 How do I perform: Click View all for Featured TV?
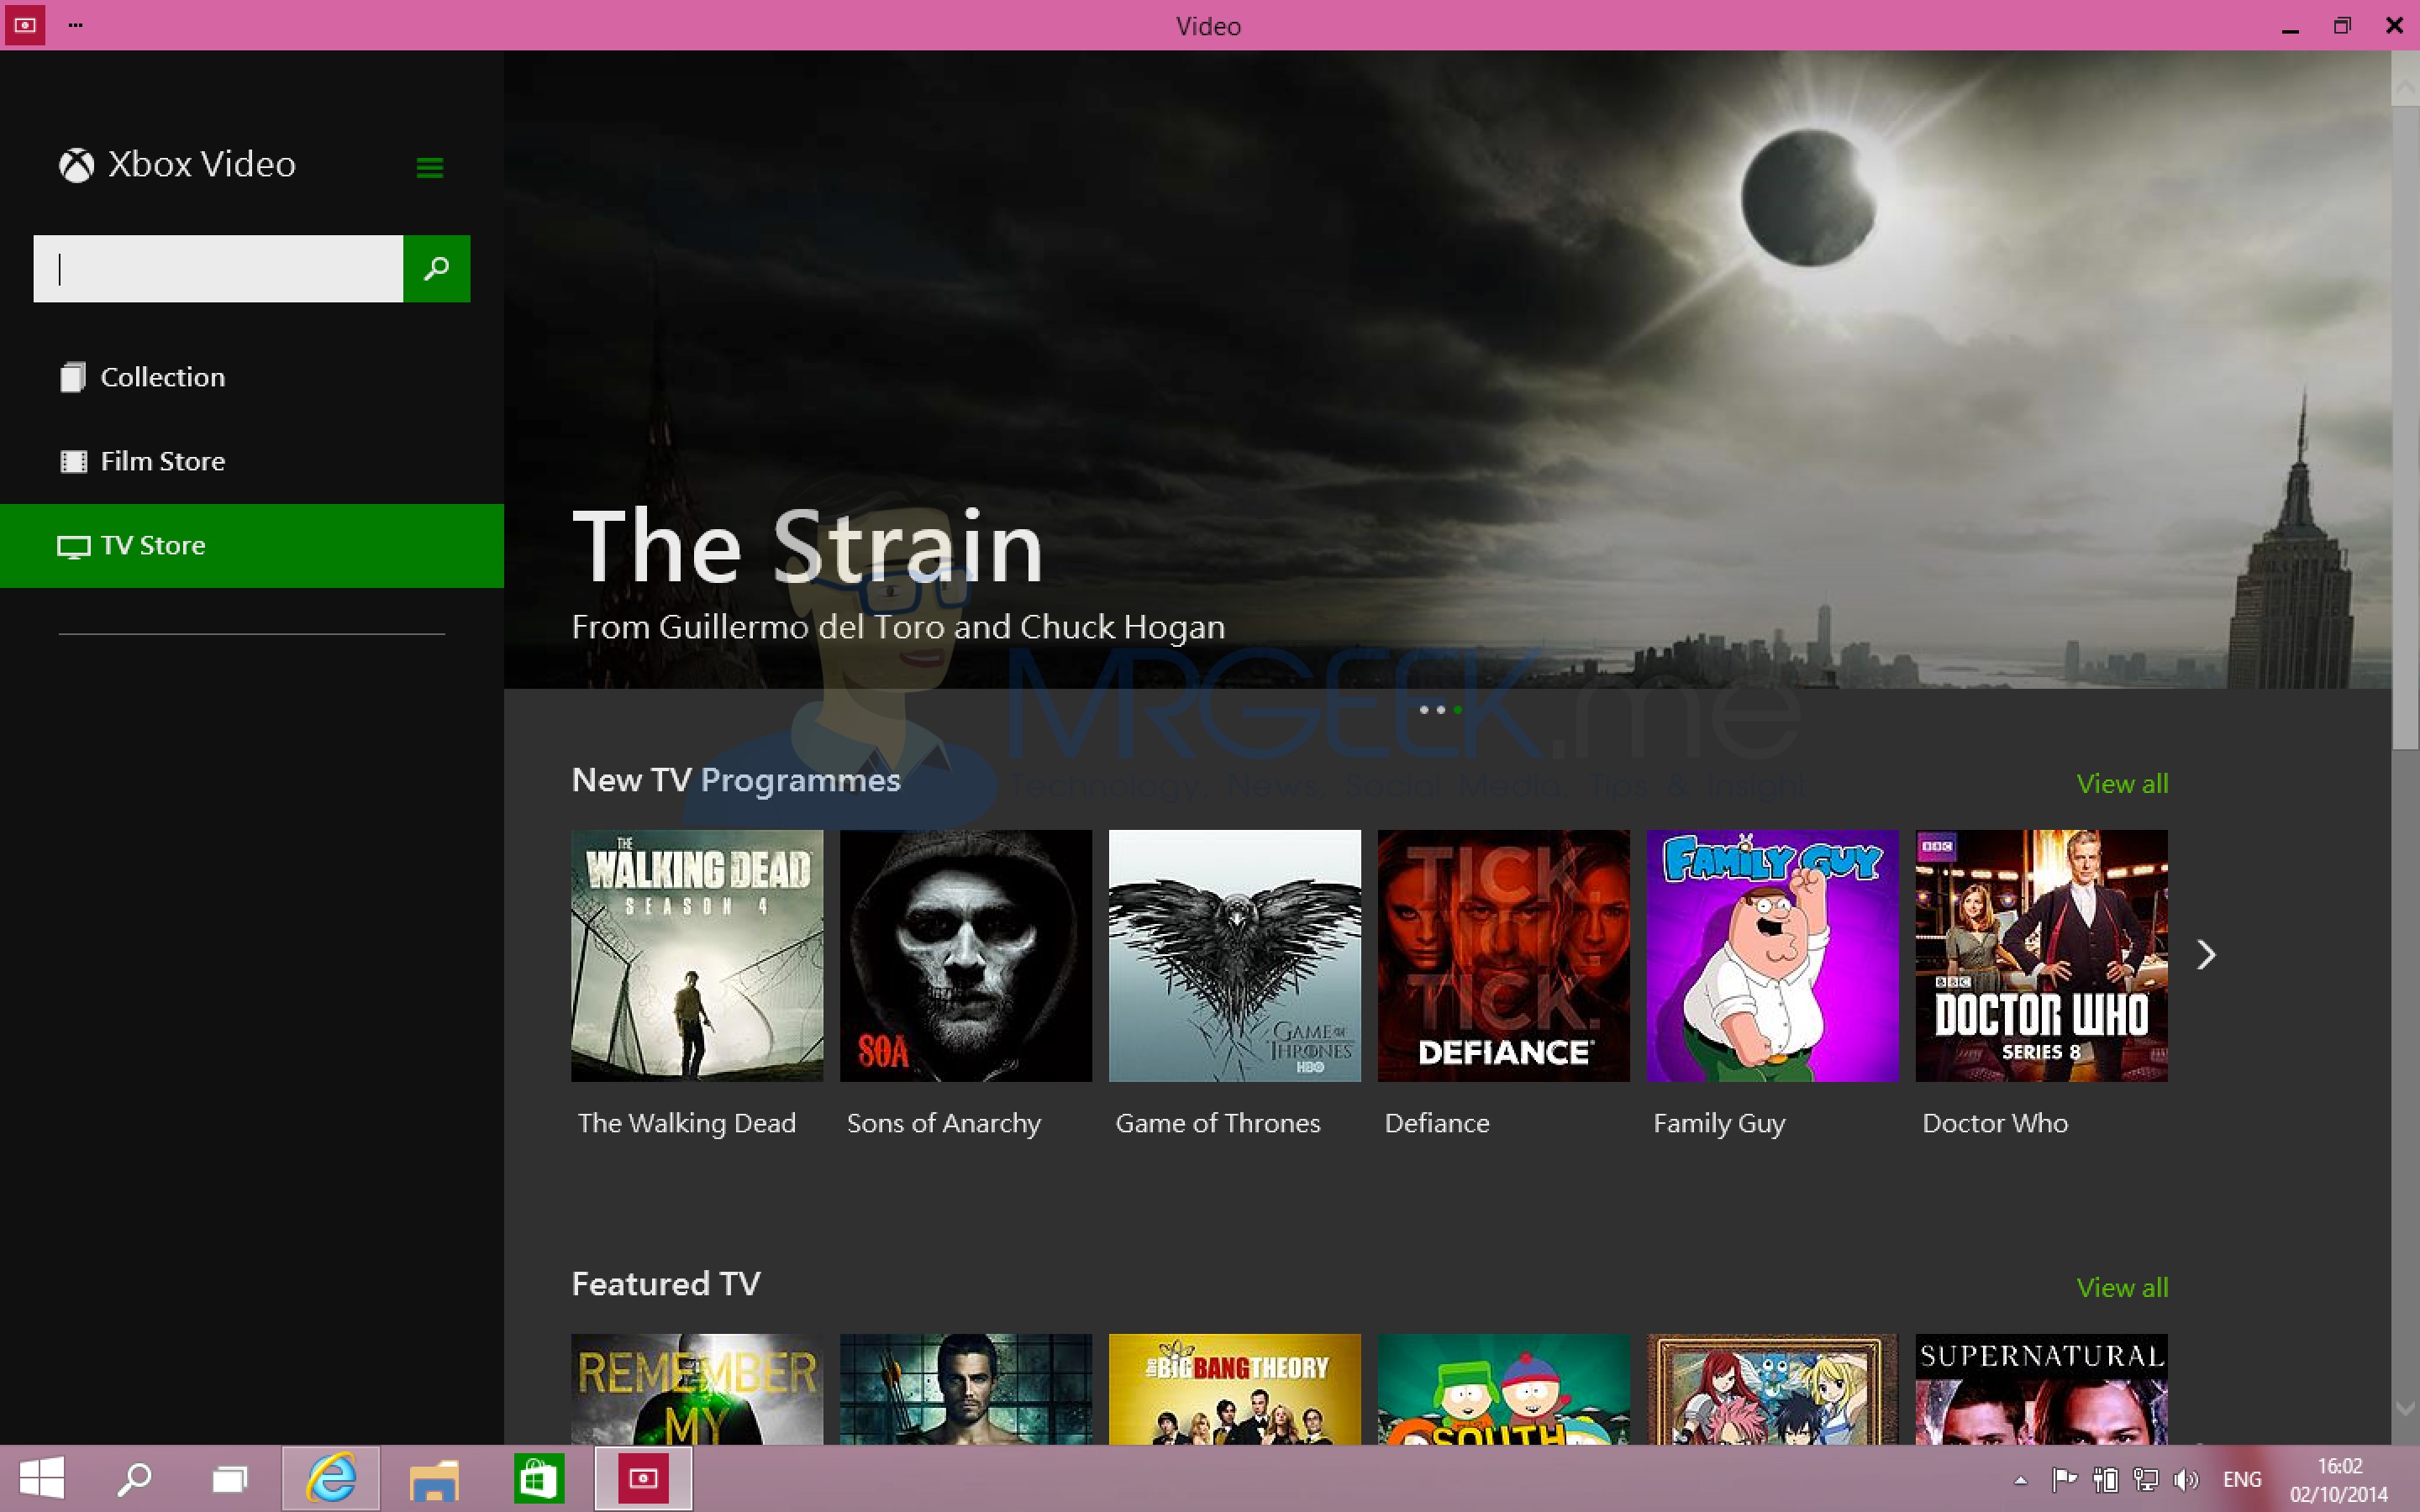pyautogui.click(x=2122, y=1288)
